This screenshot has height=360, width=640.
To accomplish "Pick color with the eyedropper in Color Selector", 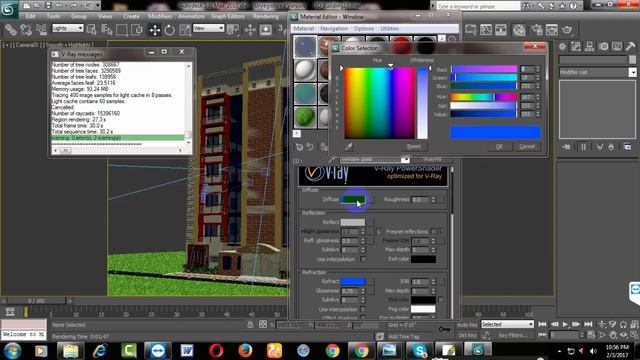I will click(348, 147).
